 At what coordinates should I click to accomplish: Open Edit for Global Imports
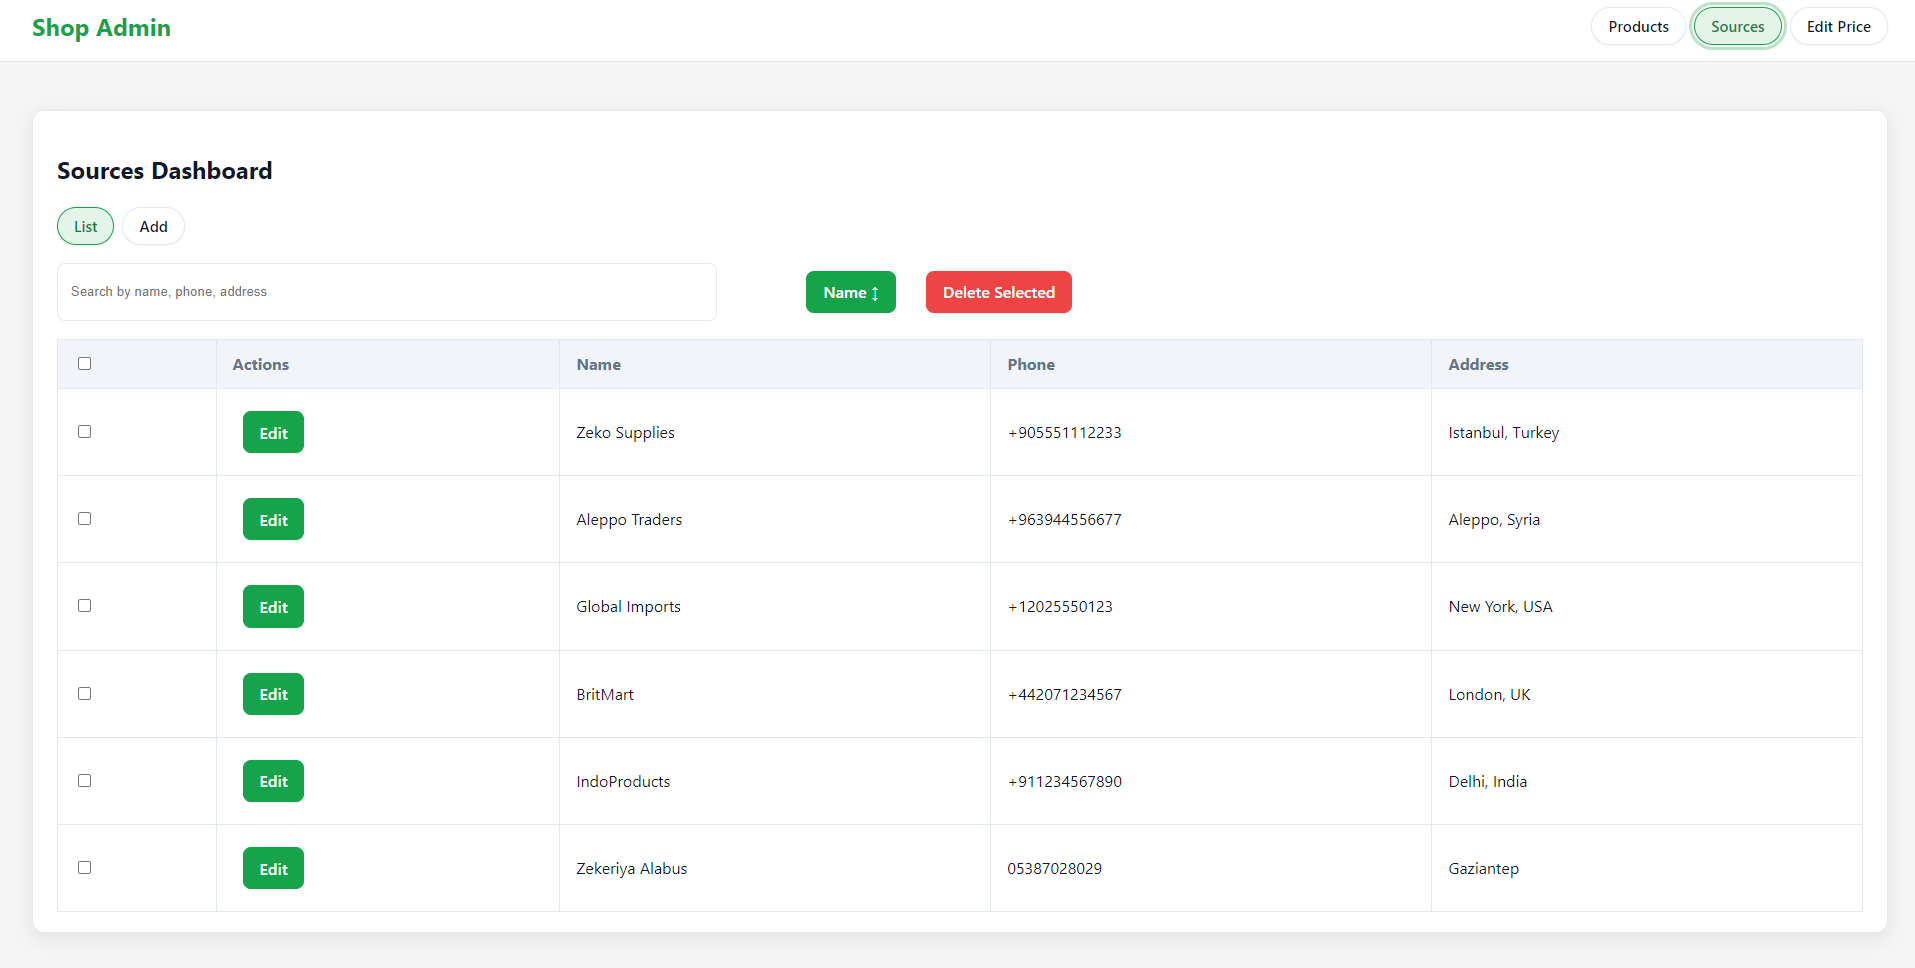[273, 607]
